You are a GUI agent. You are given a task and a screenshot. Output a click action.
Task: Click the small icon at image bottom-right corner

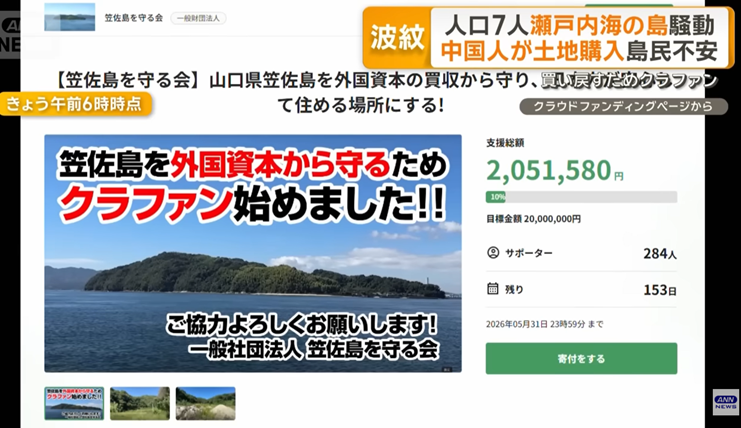(447, 369)
